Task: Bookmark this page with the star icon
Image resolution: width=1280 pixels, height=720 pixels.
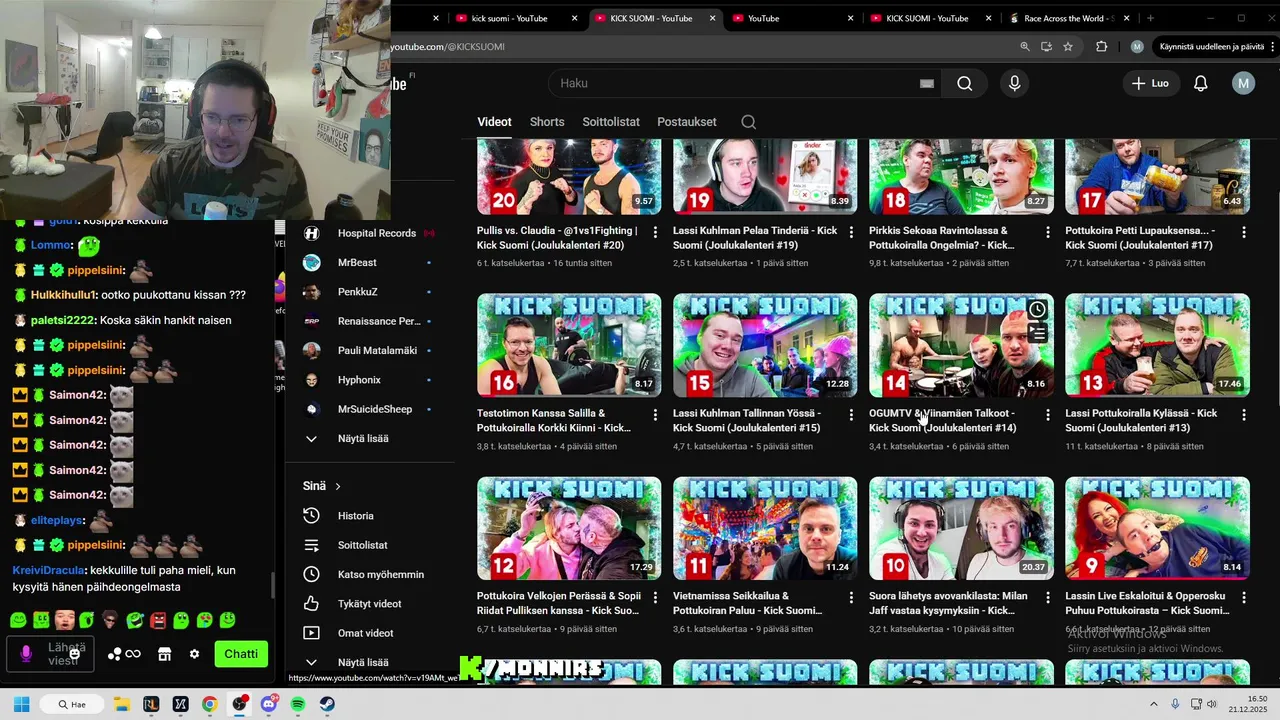Action: point(1068,47)
